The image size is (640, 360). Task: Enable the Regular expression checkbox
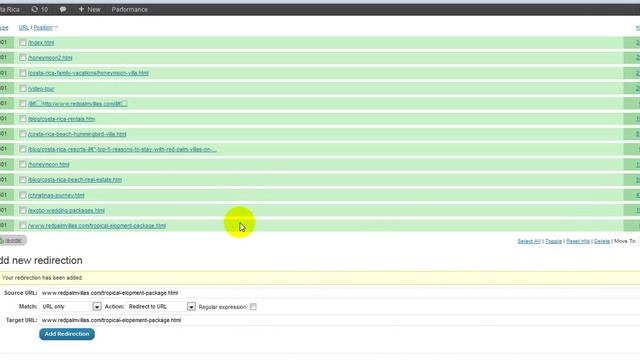click(253, 307)
